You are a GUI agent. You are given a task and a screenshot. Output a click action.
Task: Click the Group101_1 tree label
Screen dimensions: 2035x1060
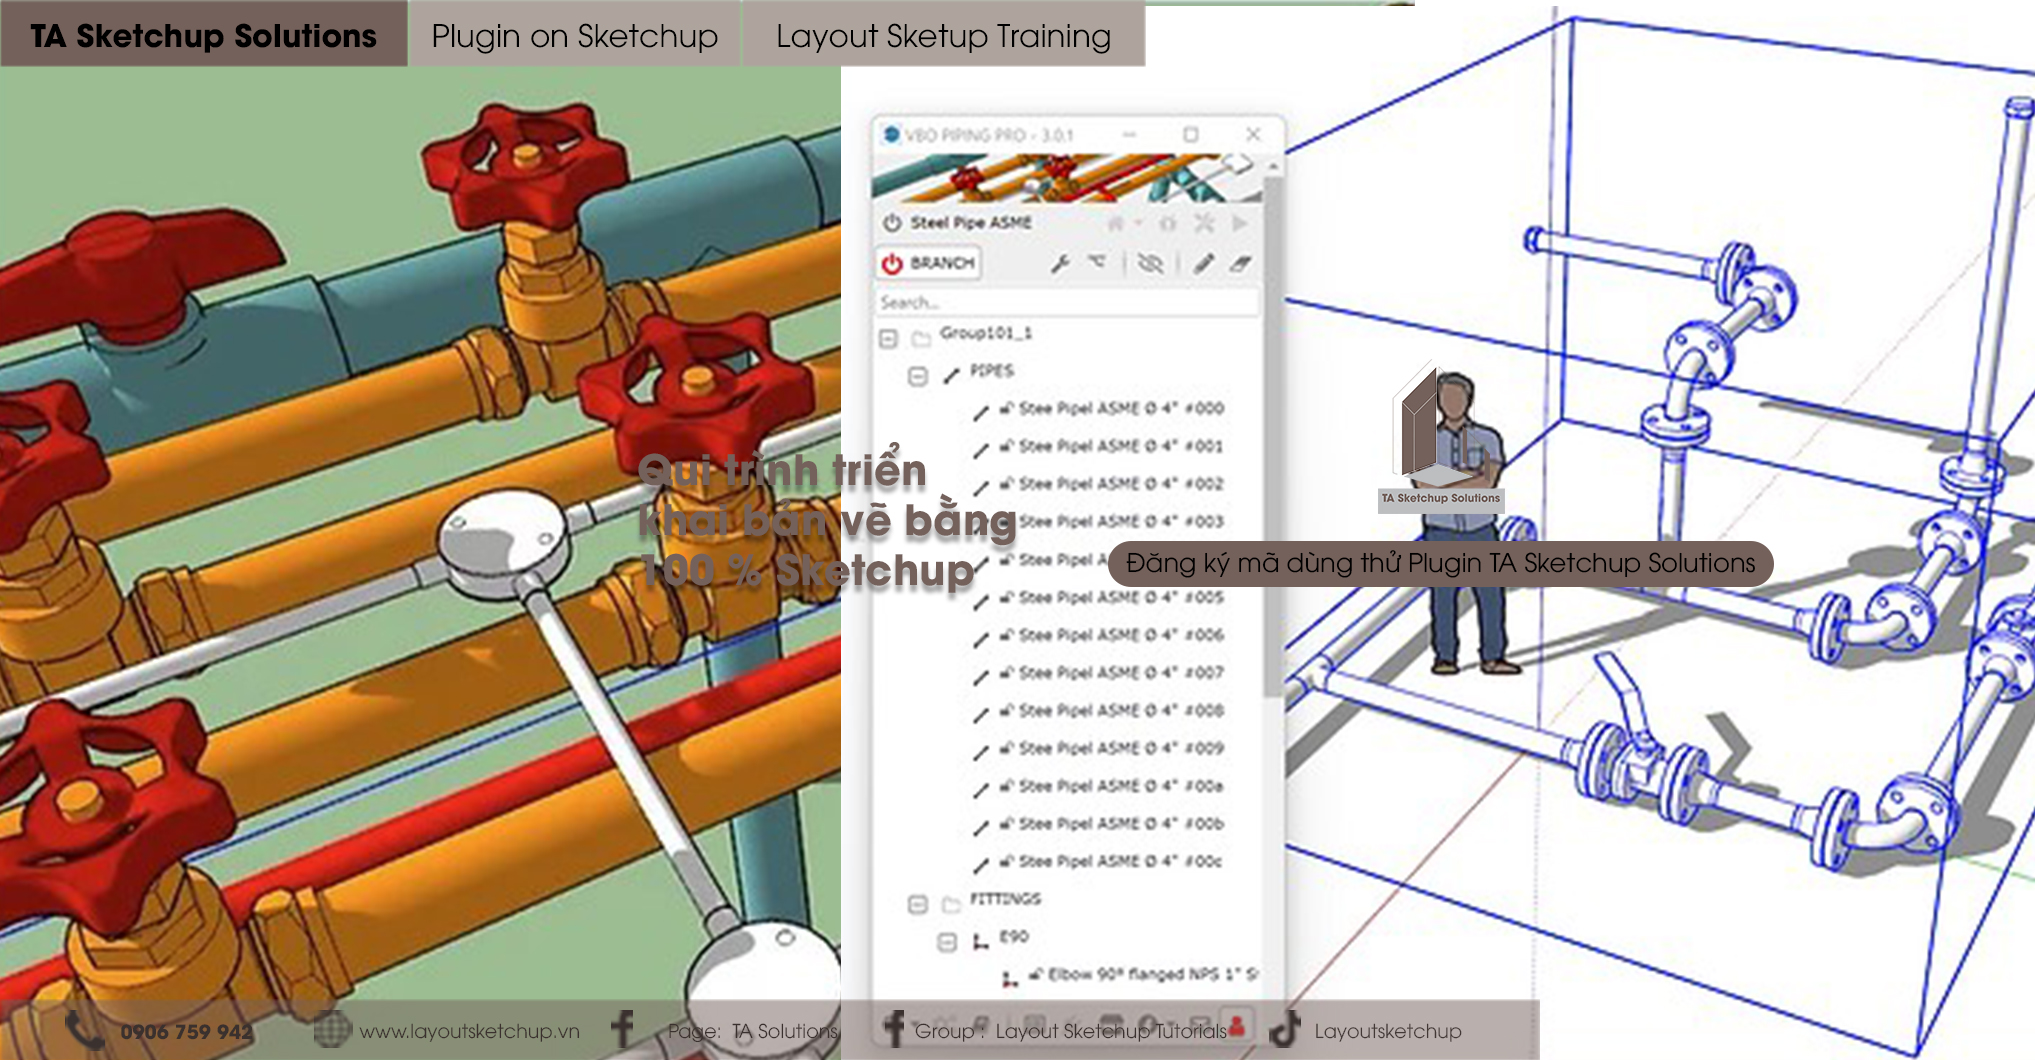985,333
